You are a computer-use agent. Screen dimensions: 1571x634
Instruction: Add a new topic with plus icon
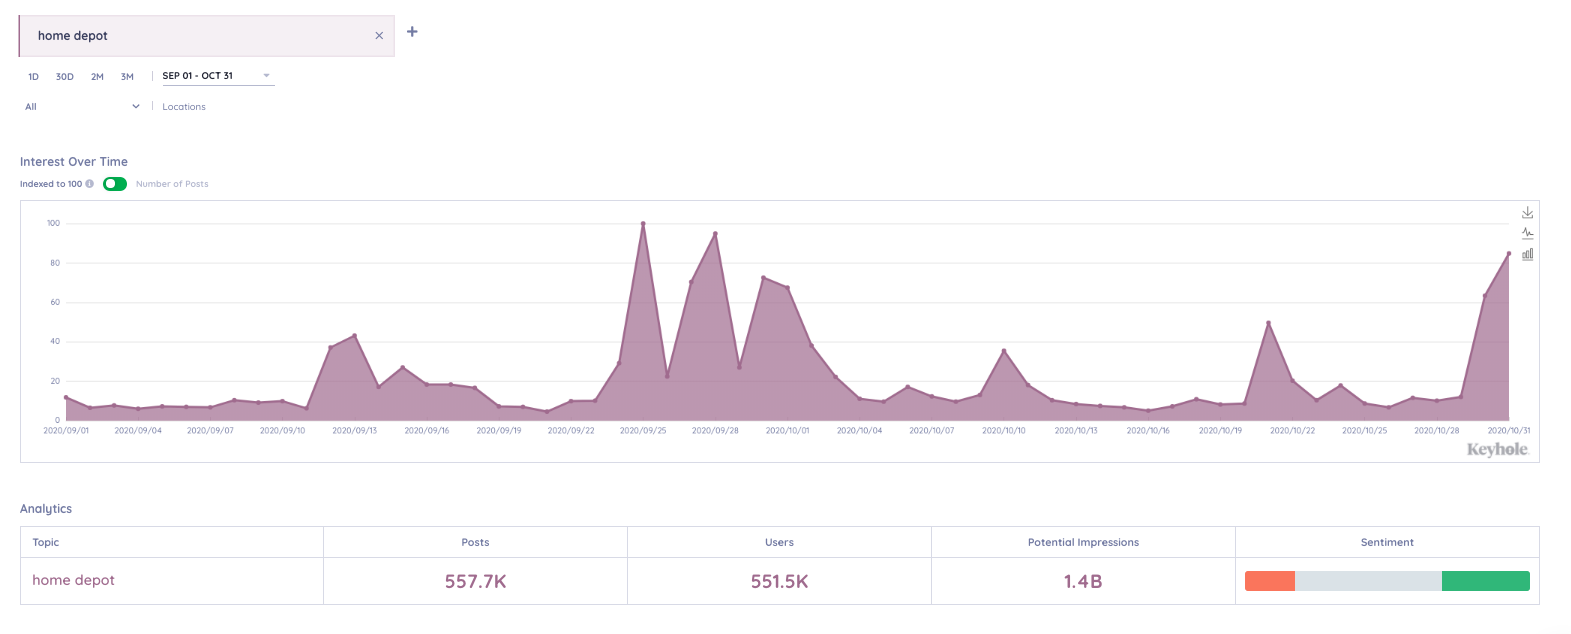coord(412,32)
